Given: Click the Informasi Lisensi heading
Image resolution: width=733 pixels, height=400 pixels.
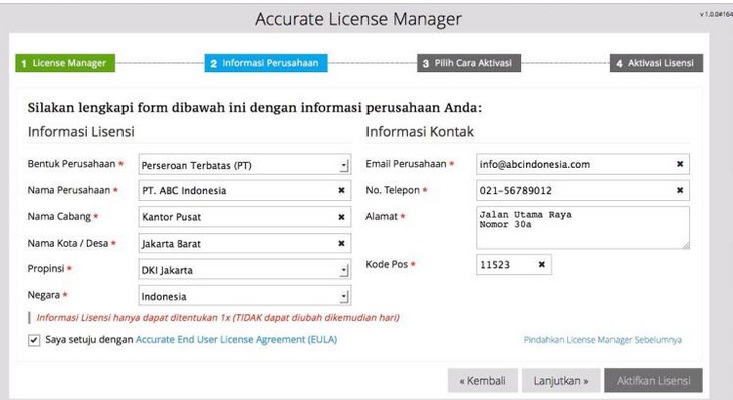Looking at the screenshot, I should point(81,132).
